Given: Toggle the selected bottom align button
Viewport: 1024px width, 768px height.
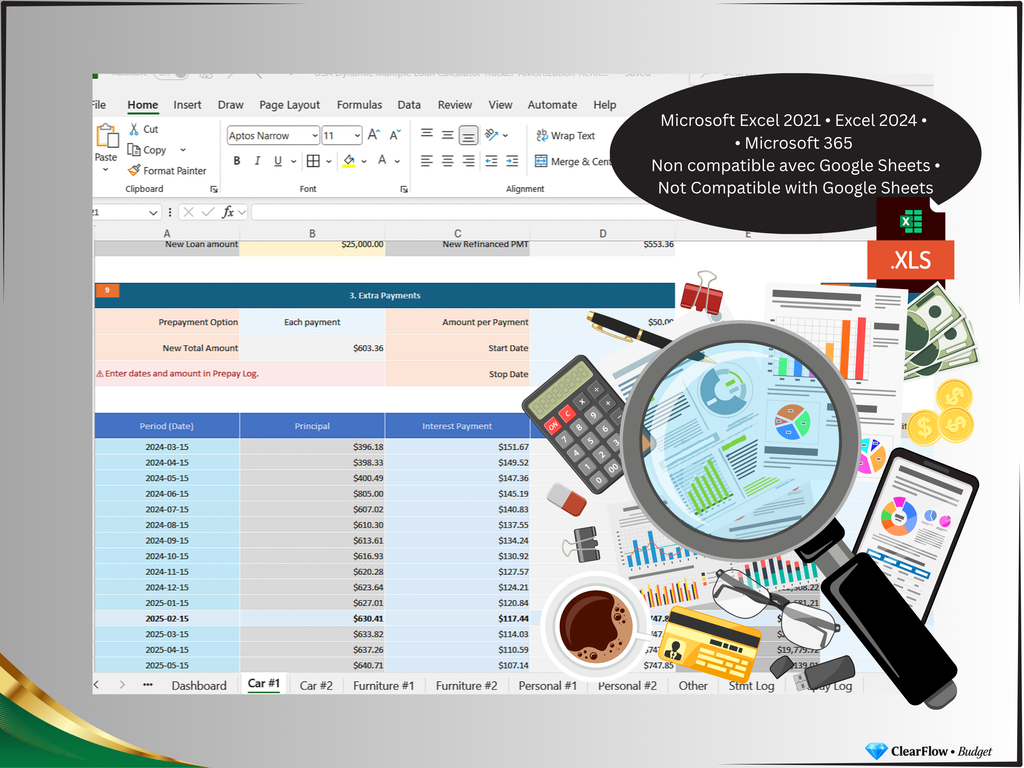Looking at the screenshot, I should click(468, 135).
